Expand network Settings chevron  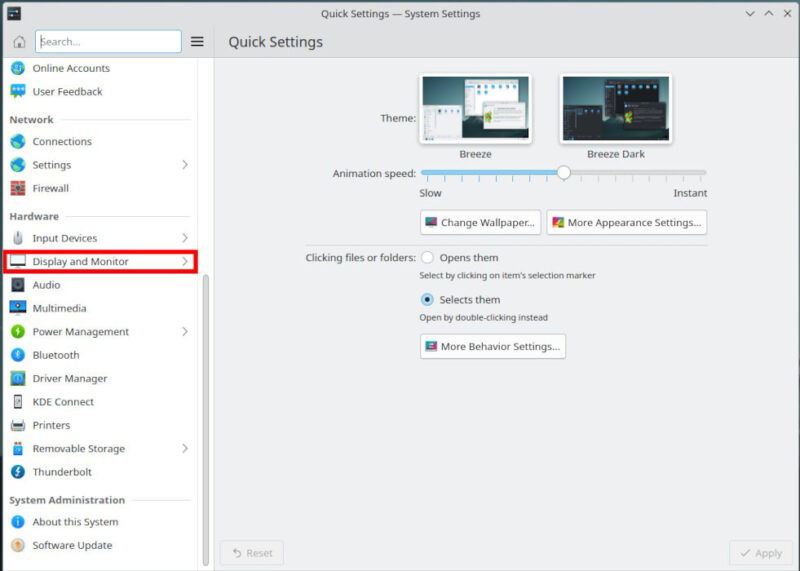185,165
